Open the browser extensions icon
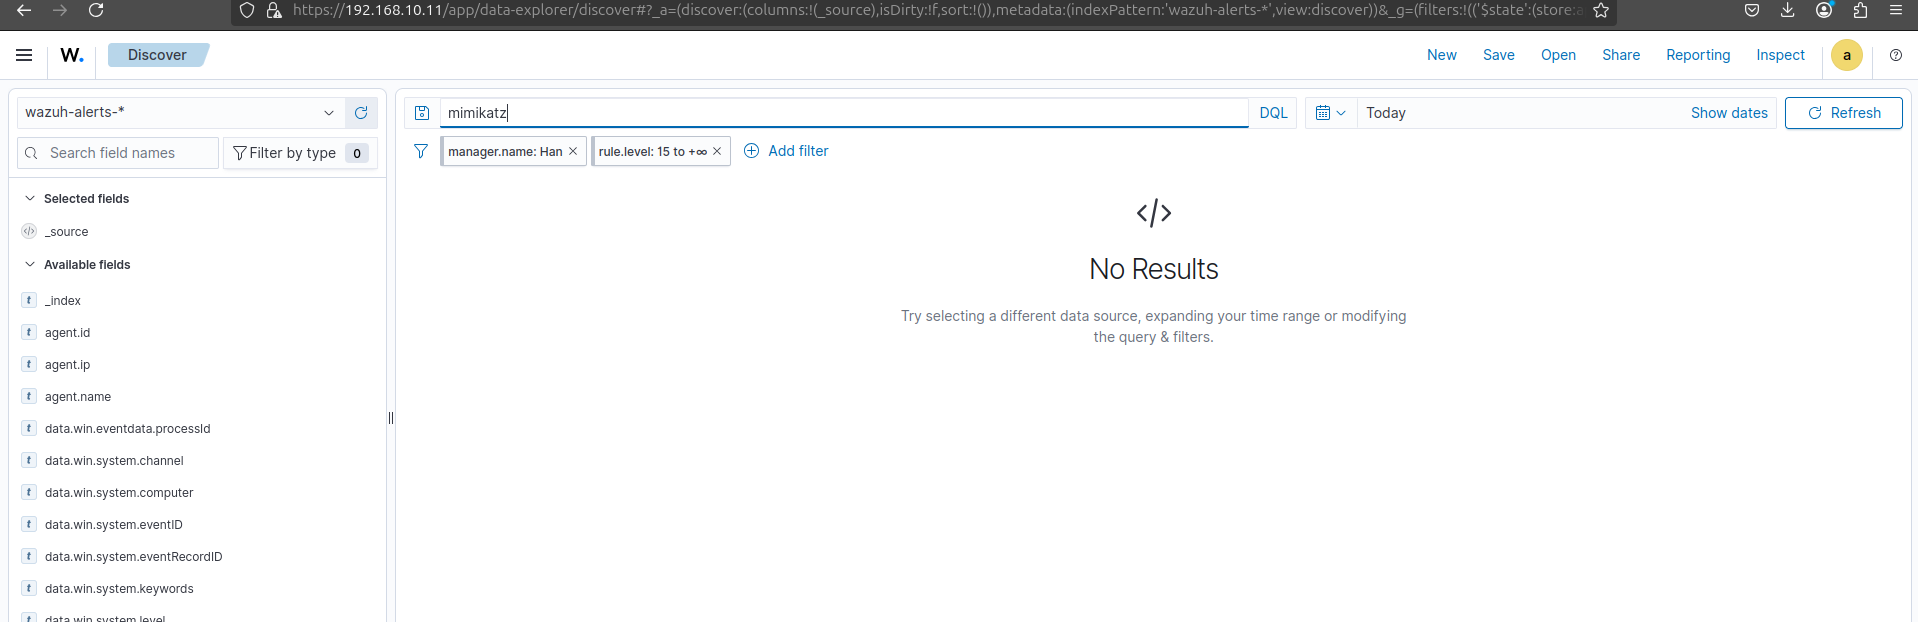Image resolution: width=1918 pixels, height=622 pixels. click(x=1860, y=10)
